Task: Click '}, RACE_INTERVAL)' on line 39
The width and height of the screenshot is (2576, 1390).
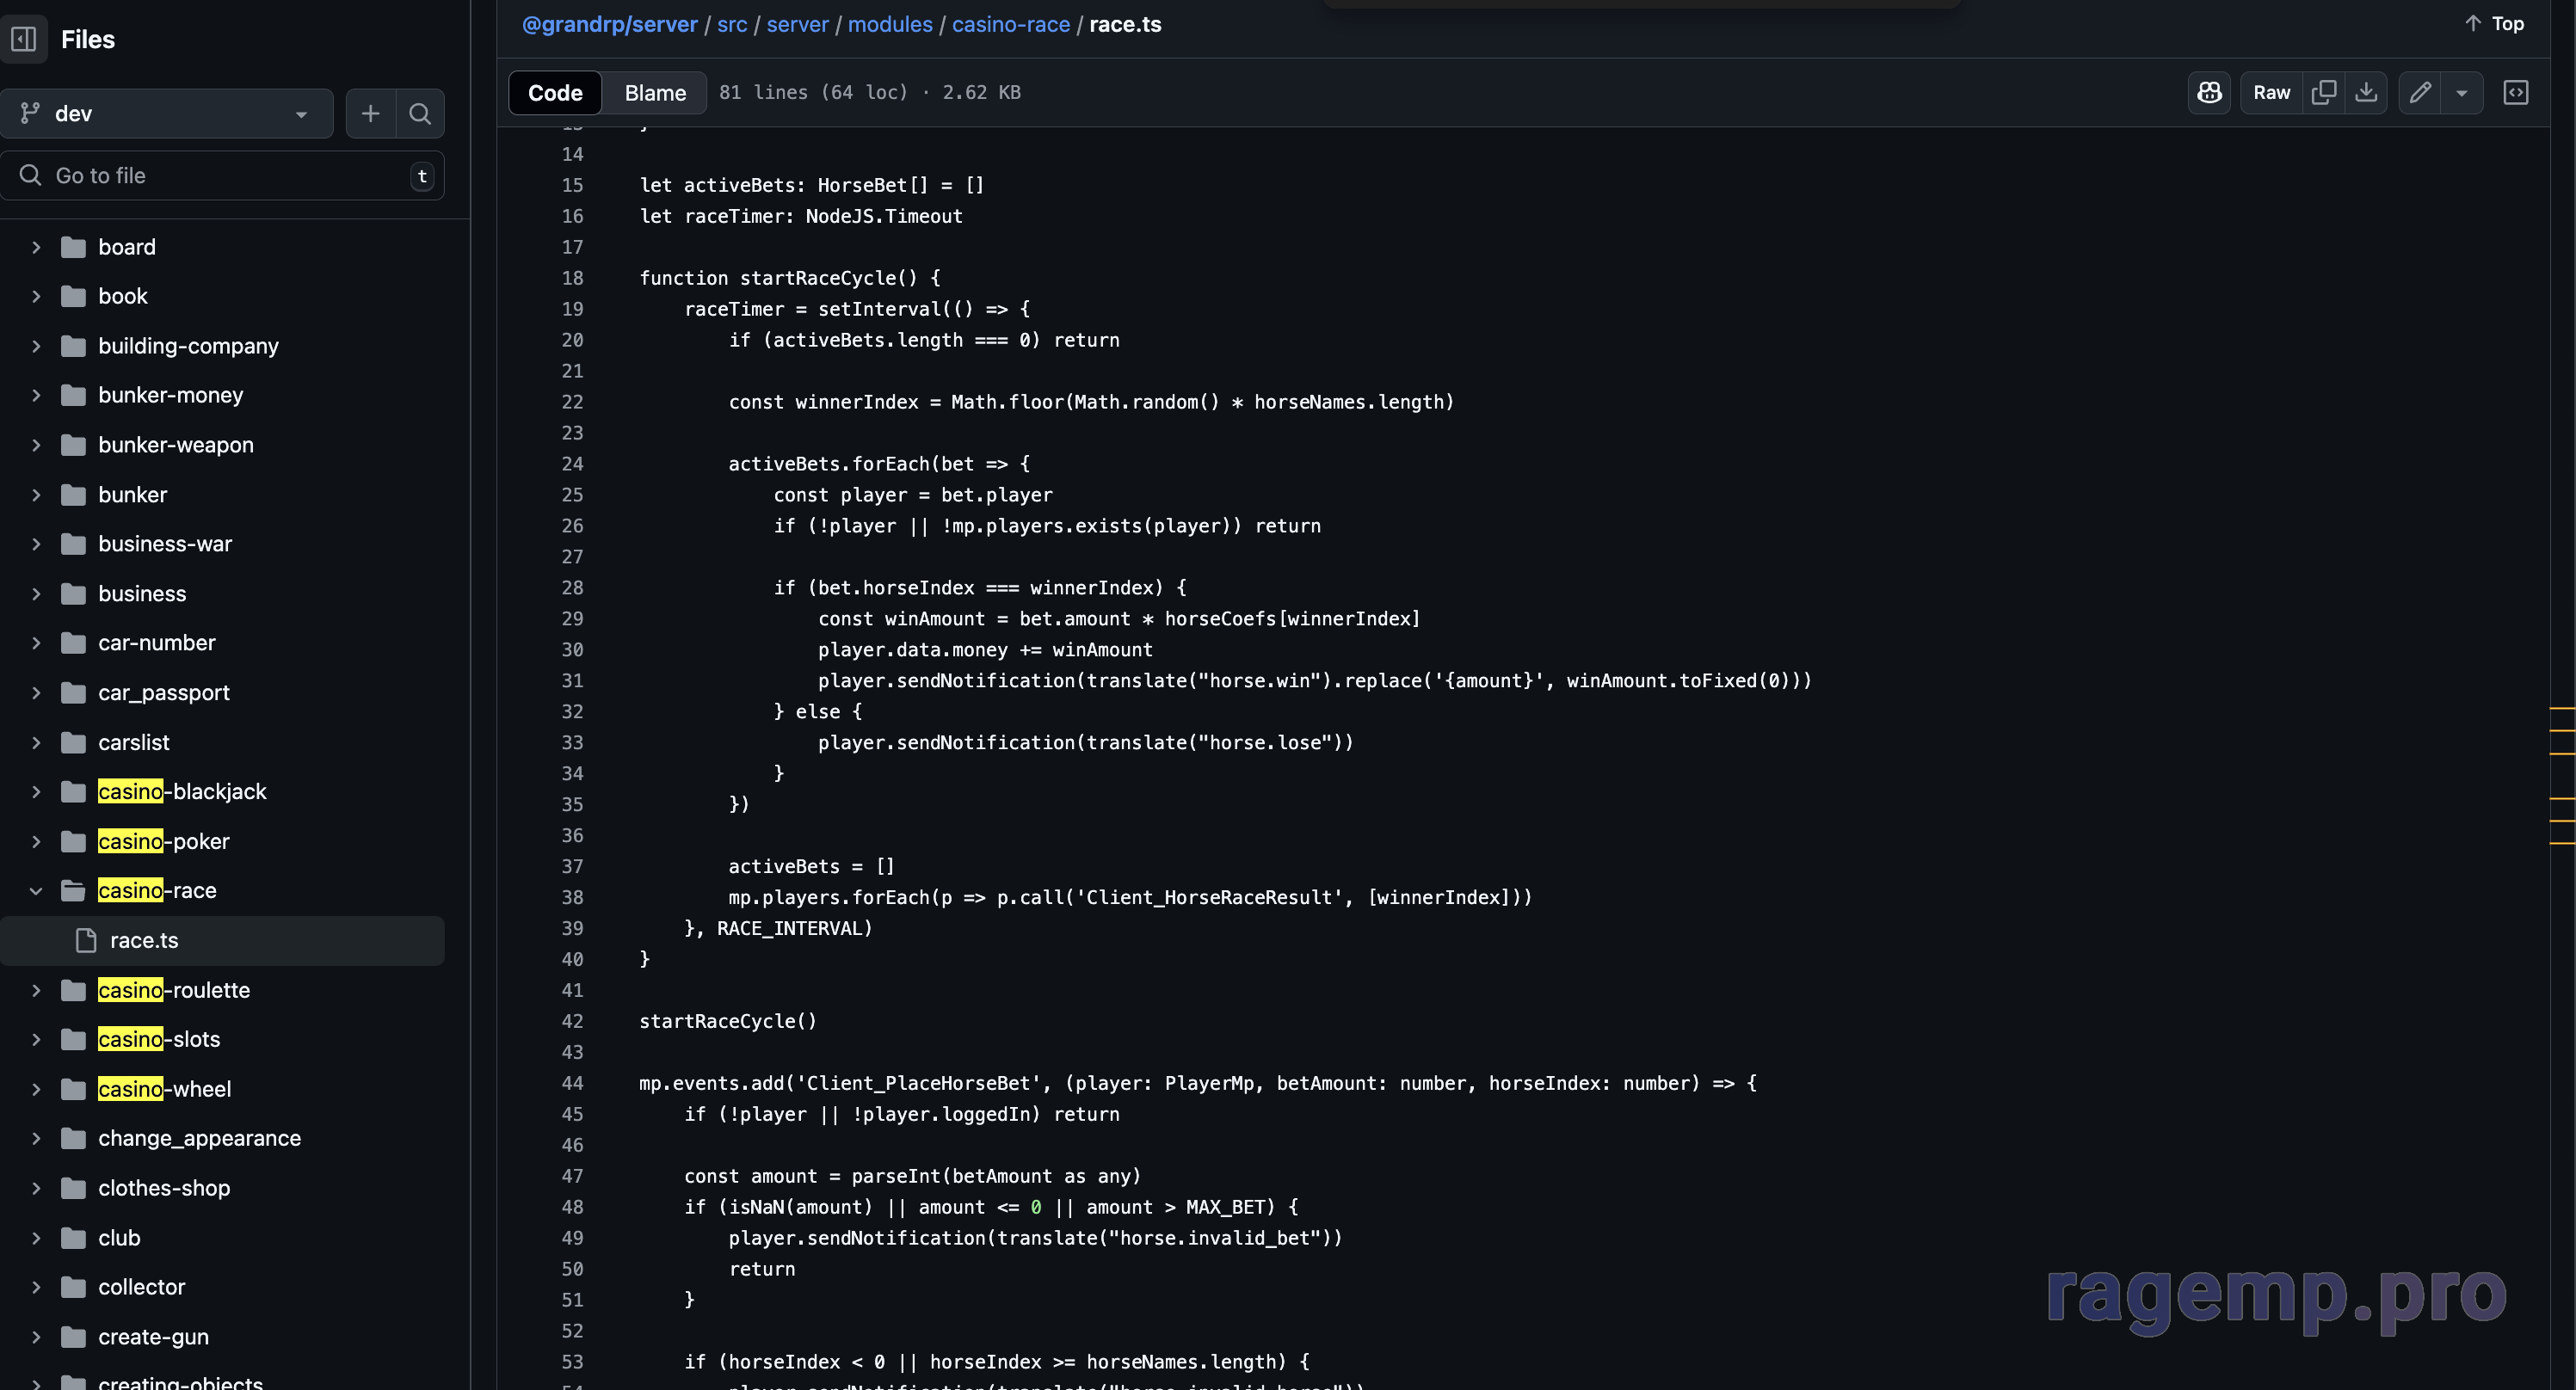Action: [778, 928]
